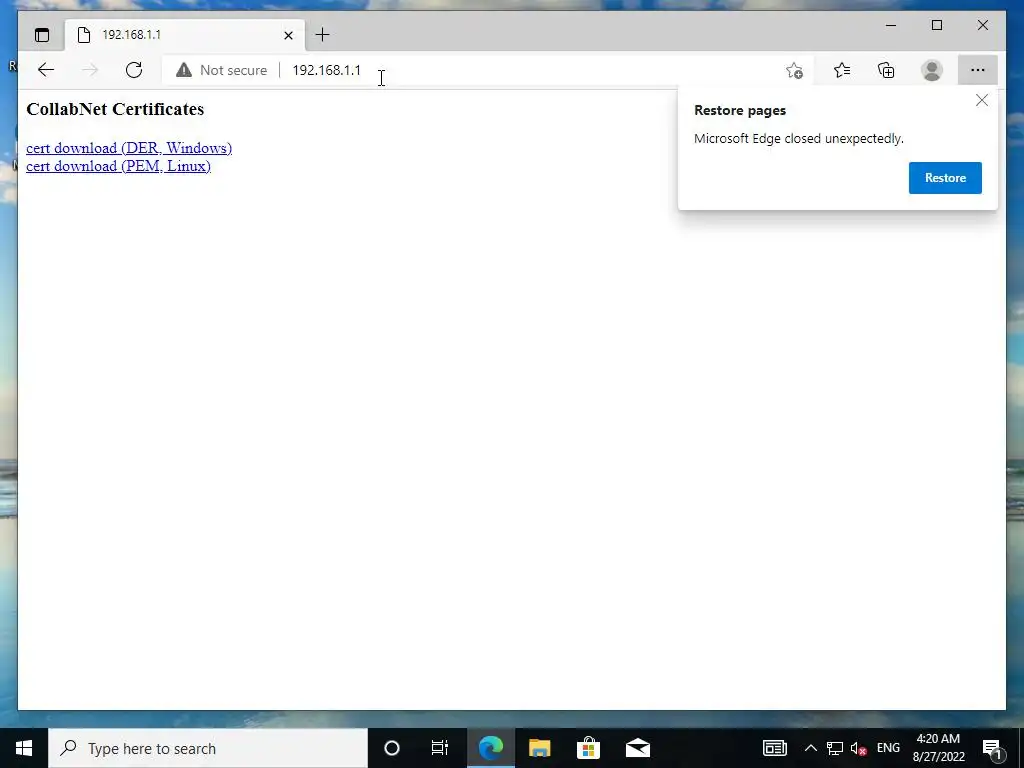Viewport: 1024px width, 768px height.
Task: Click the Microsoft Edge taskbar icon
Action: click(x=490, y=748)
